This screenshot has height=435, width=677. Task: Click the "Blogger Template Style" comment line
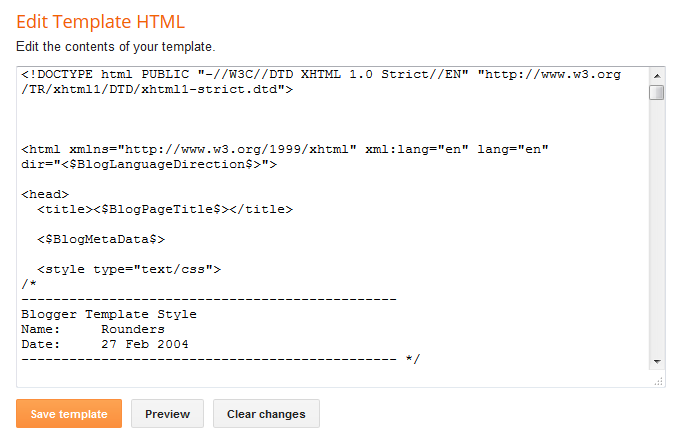point(109,314)
